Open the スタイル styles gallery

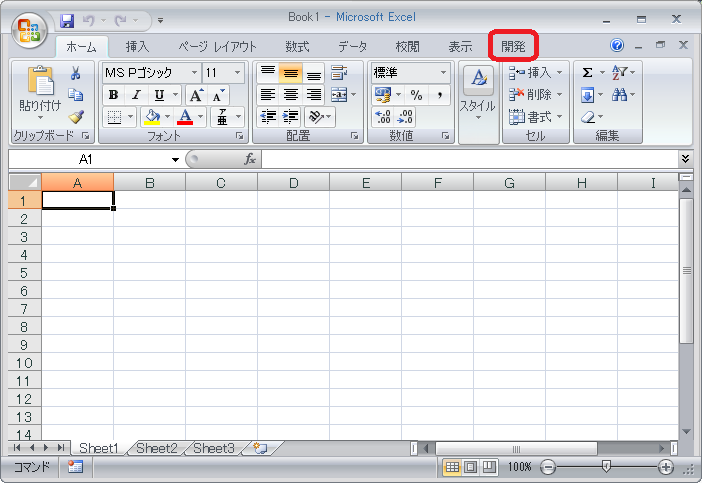click(478, 94)
